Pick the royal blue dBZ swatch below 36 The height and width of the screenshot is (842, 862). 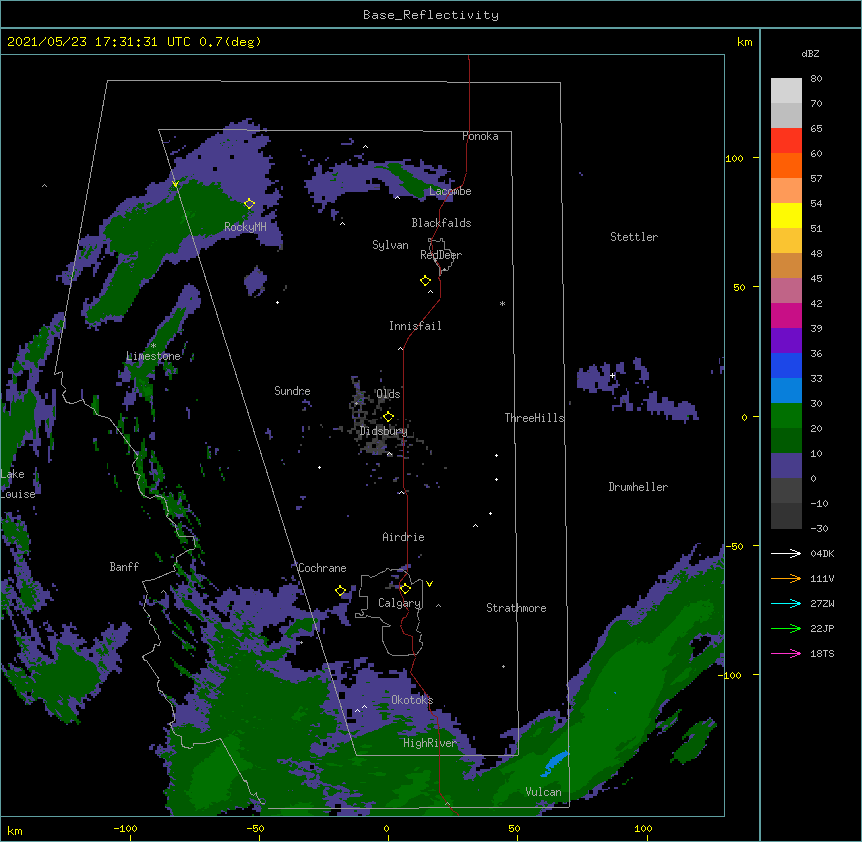tap(786, 365)
